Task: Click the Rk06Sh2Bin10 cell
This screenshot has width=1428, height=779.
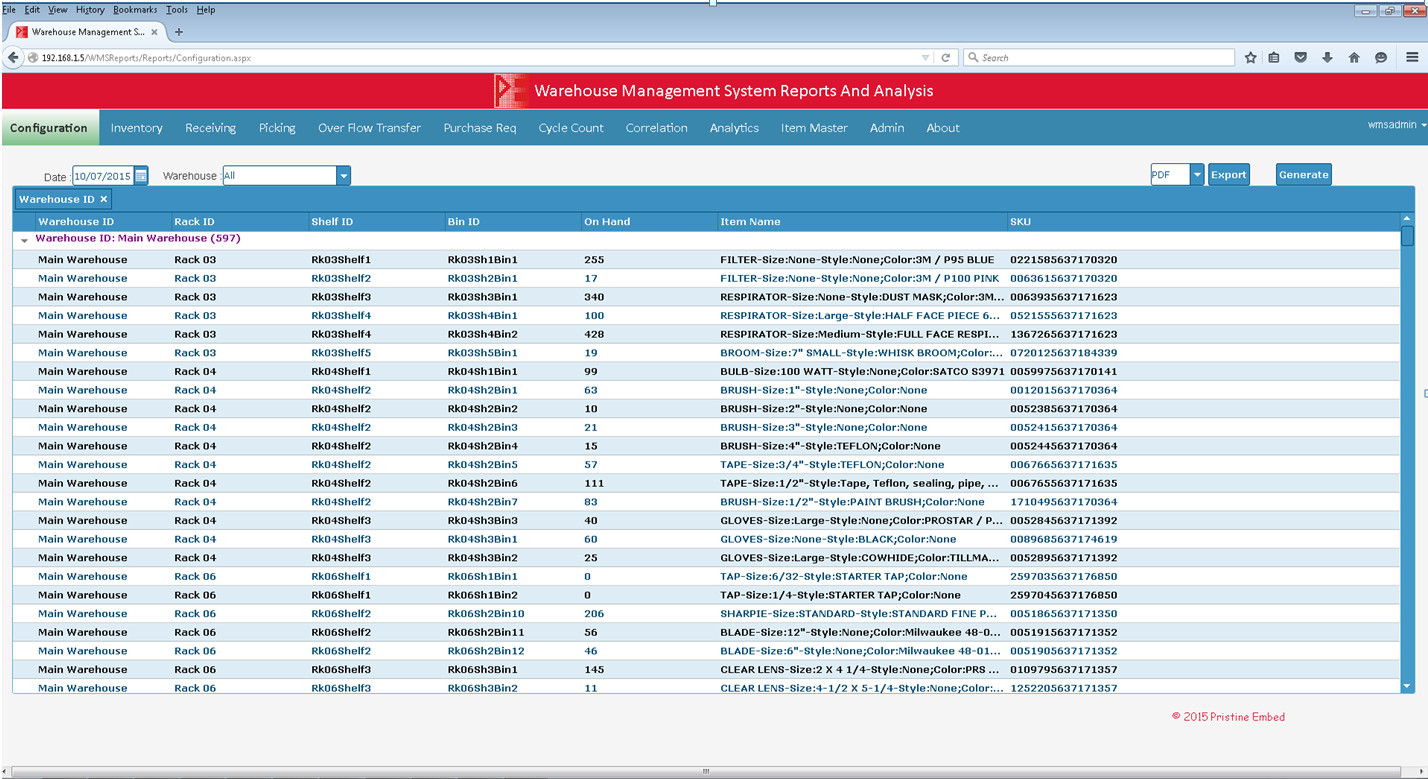Action: (x=485, y=614)
